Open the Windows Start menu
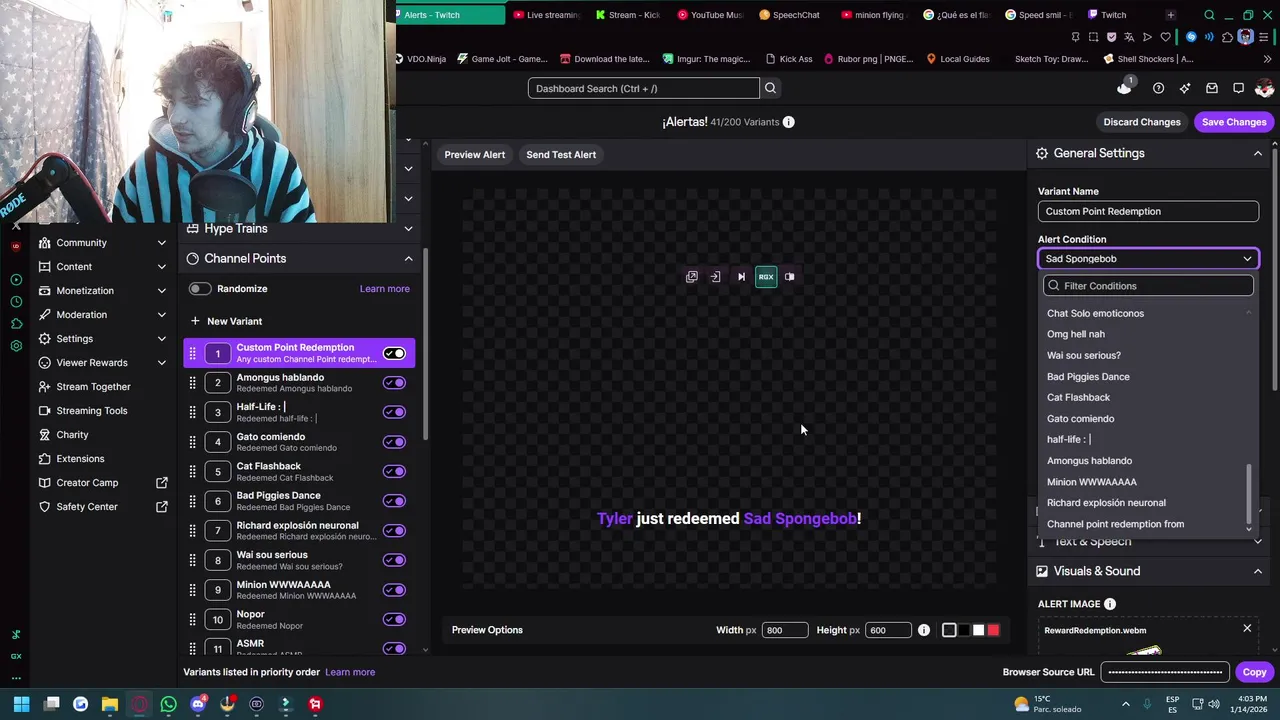Viewport: 1280px width, 720px height. coord(21,704)
